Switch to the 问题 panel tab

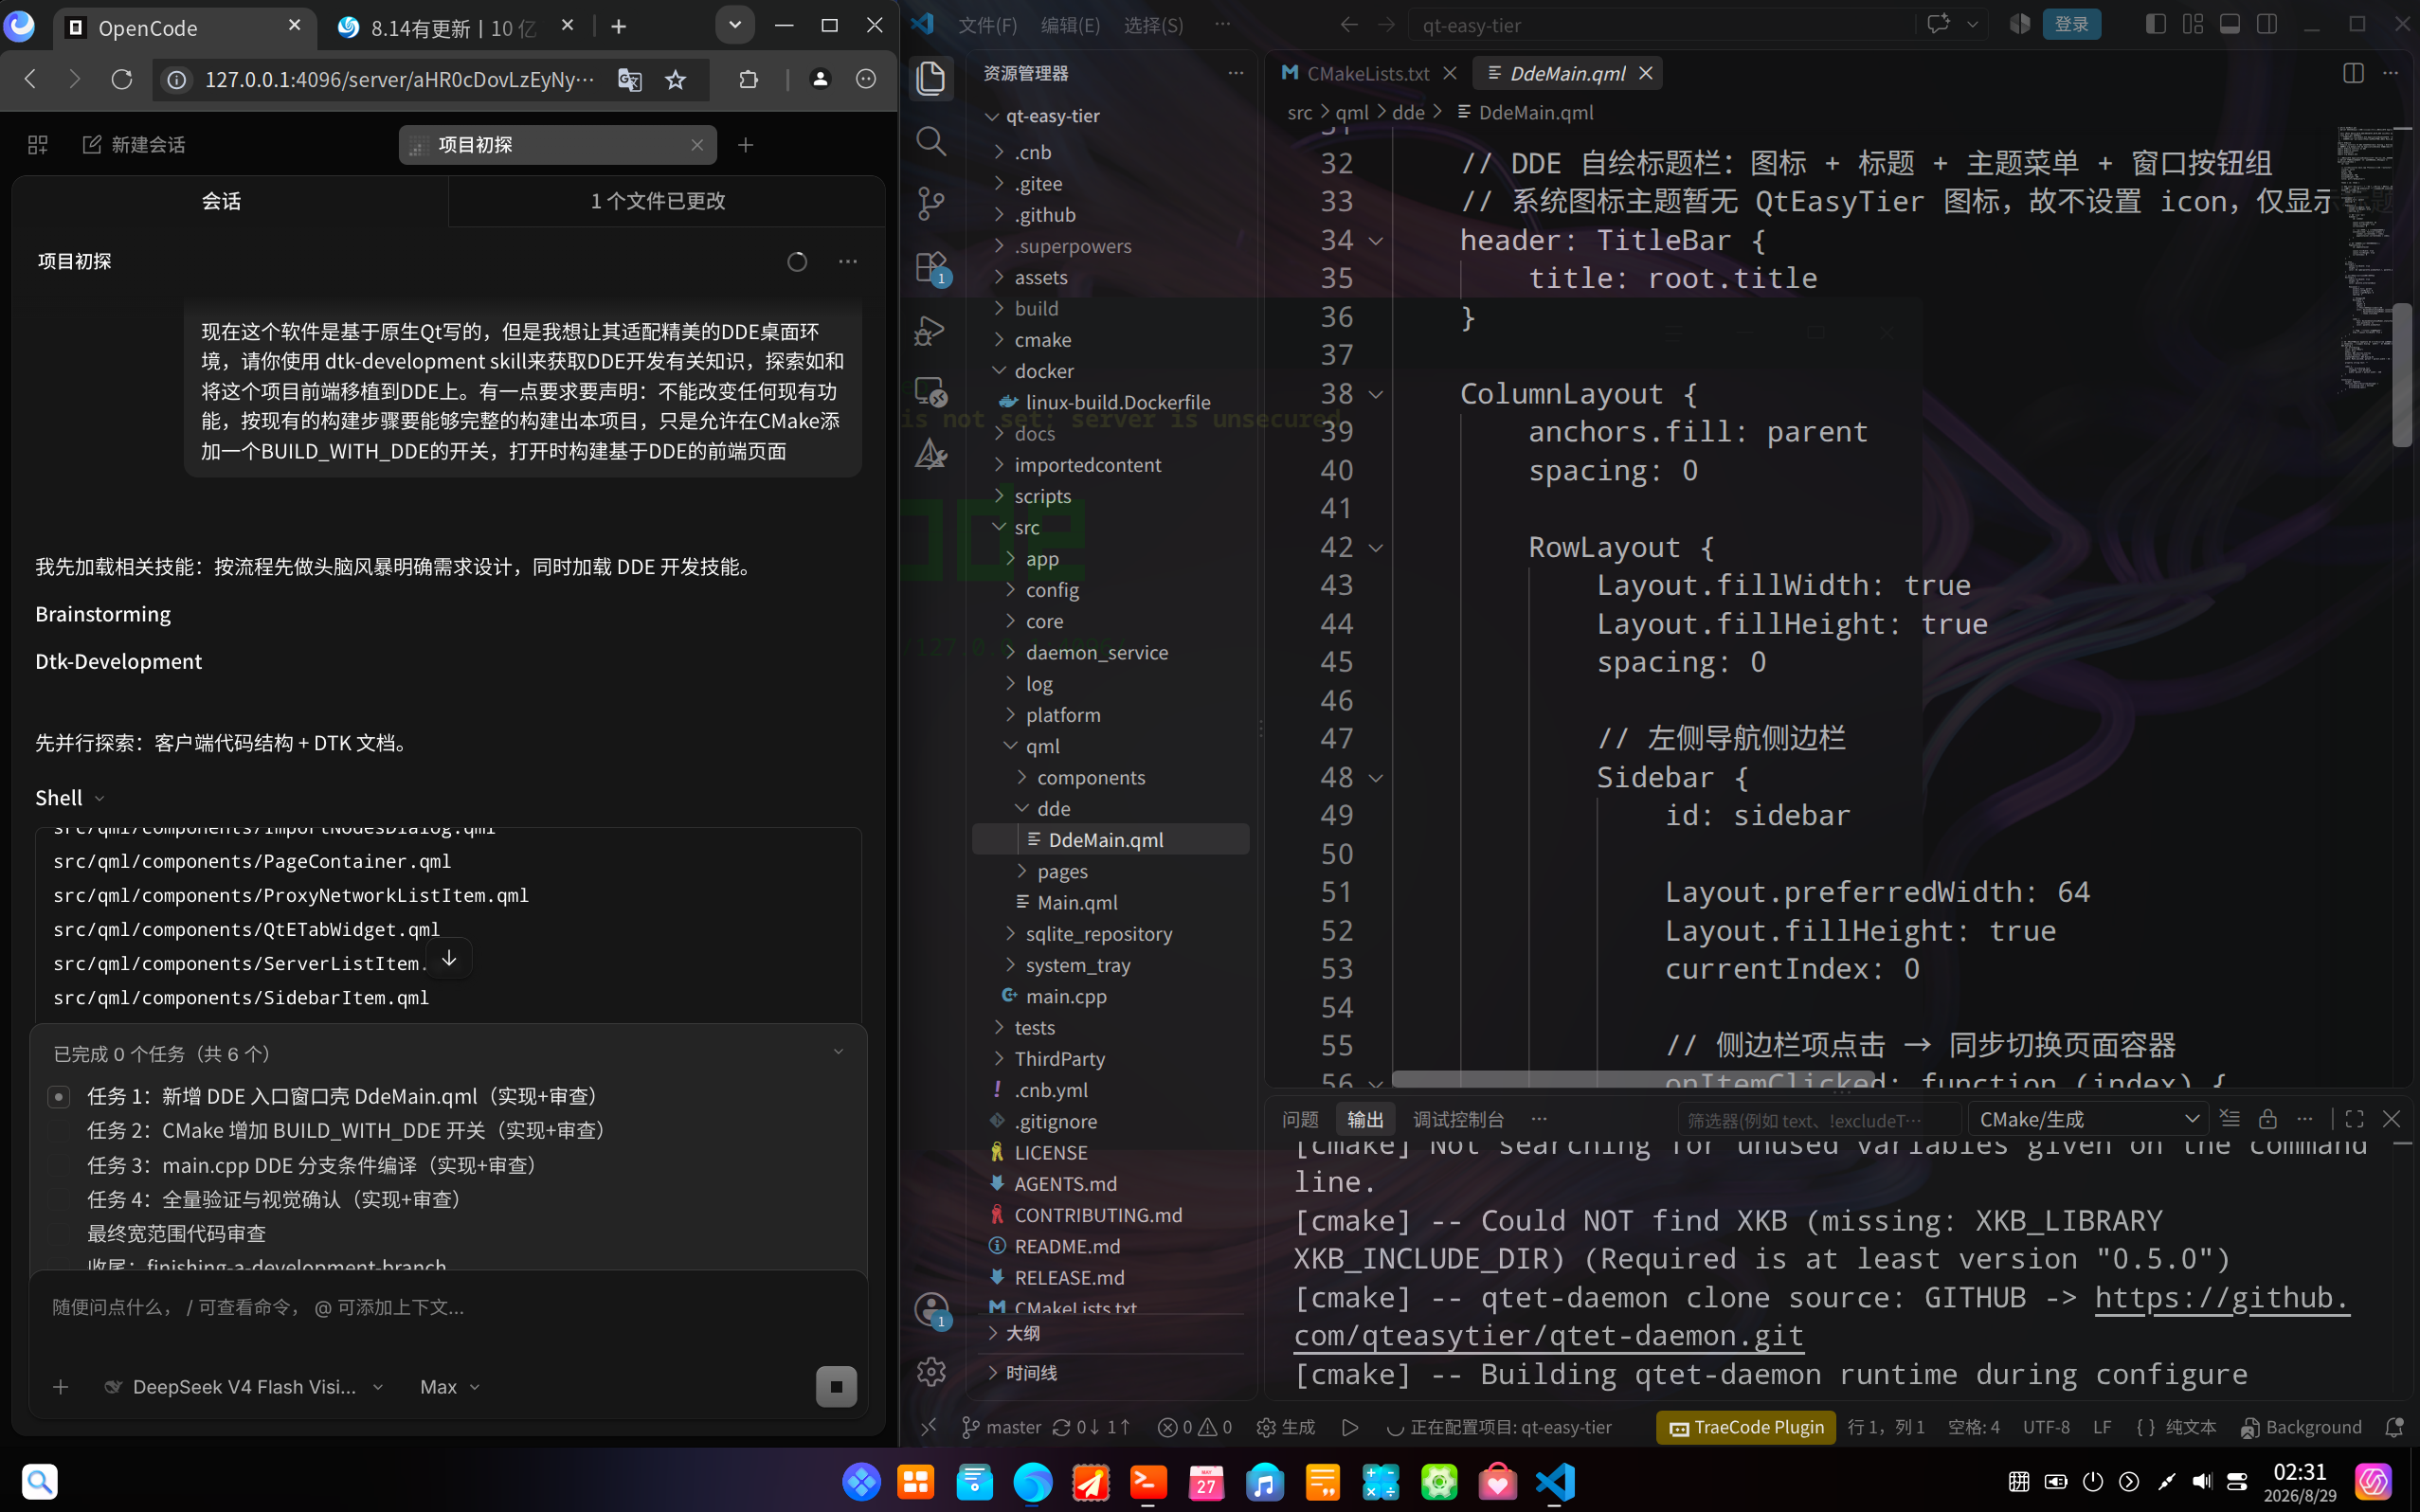[x=1300, y=1119]
